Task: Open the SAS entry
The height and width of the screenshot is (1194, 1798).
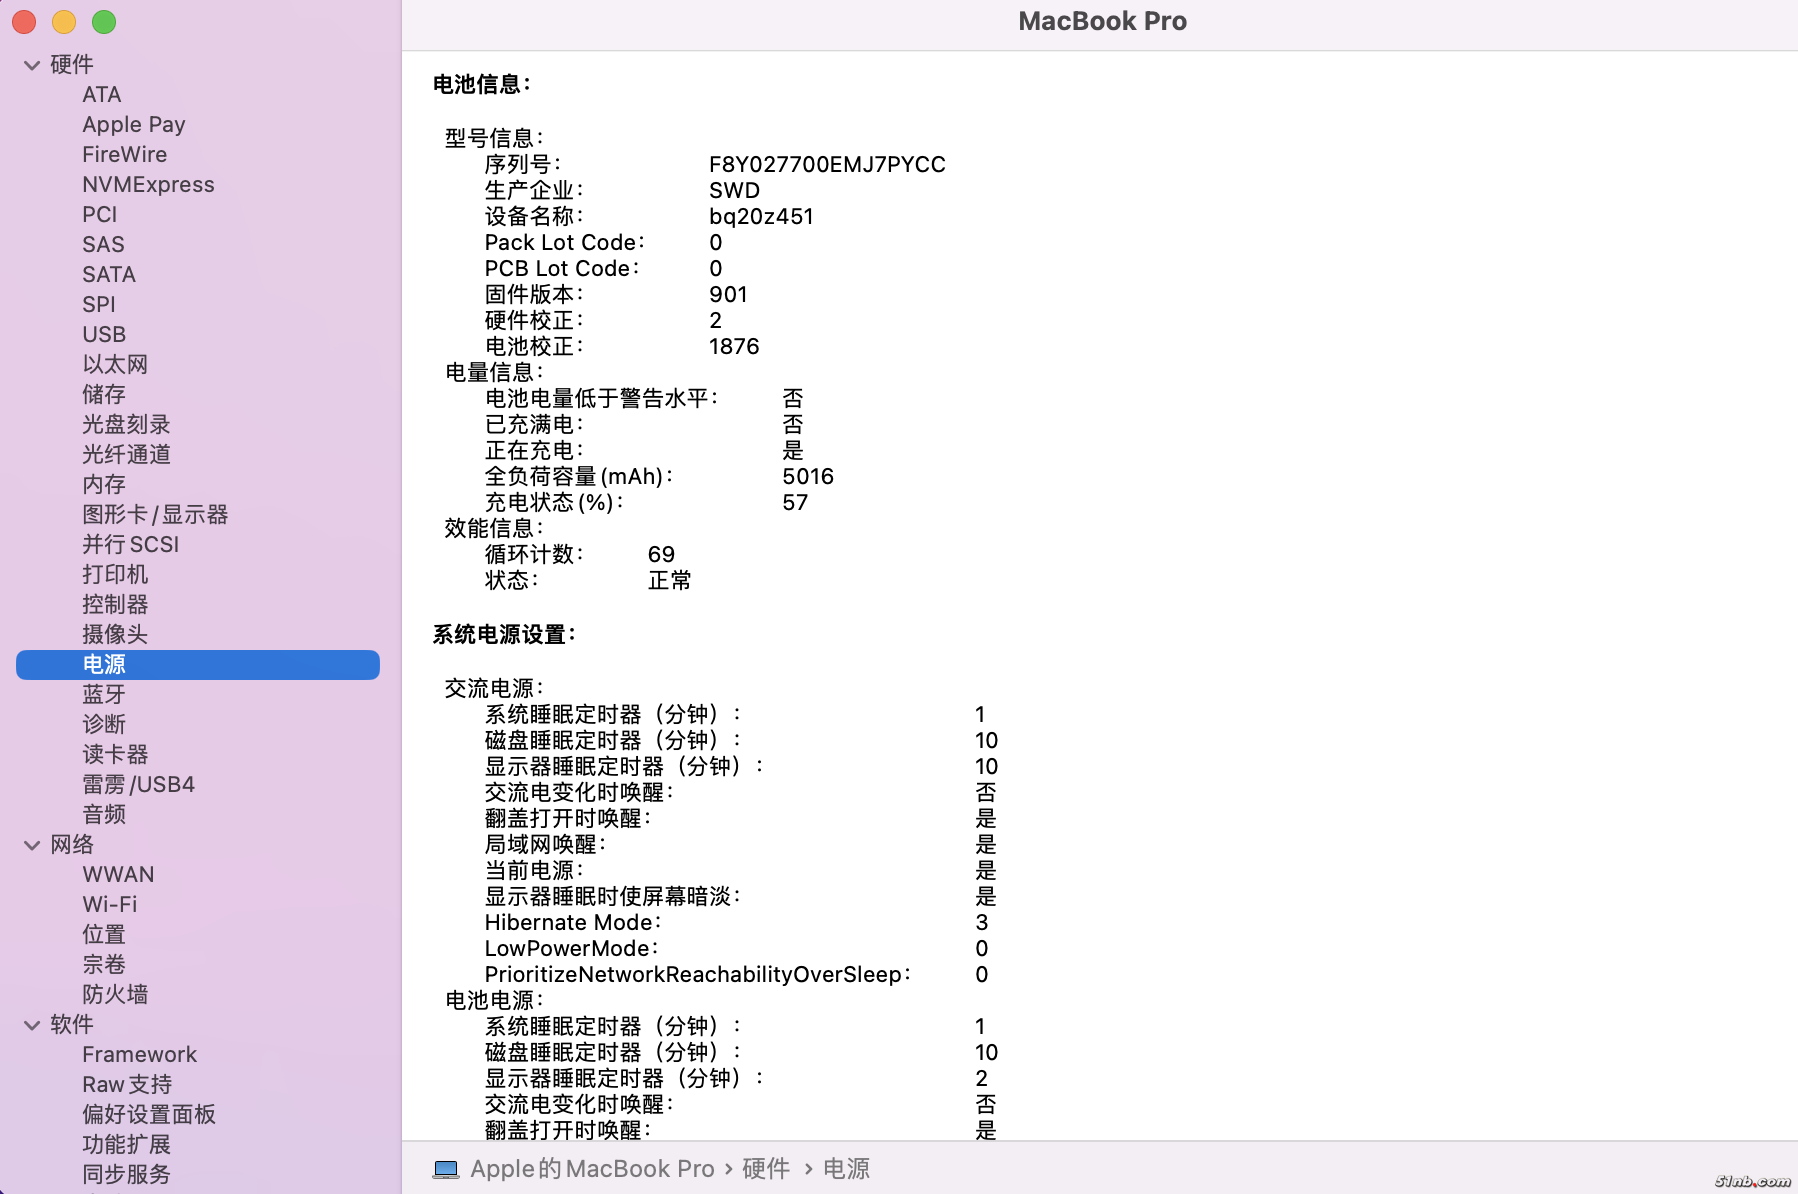Action: (x=103, y=245)
